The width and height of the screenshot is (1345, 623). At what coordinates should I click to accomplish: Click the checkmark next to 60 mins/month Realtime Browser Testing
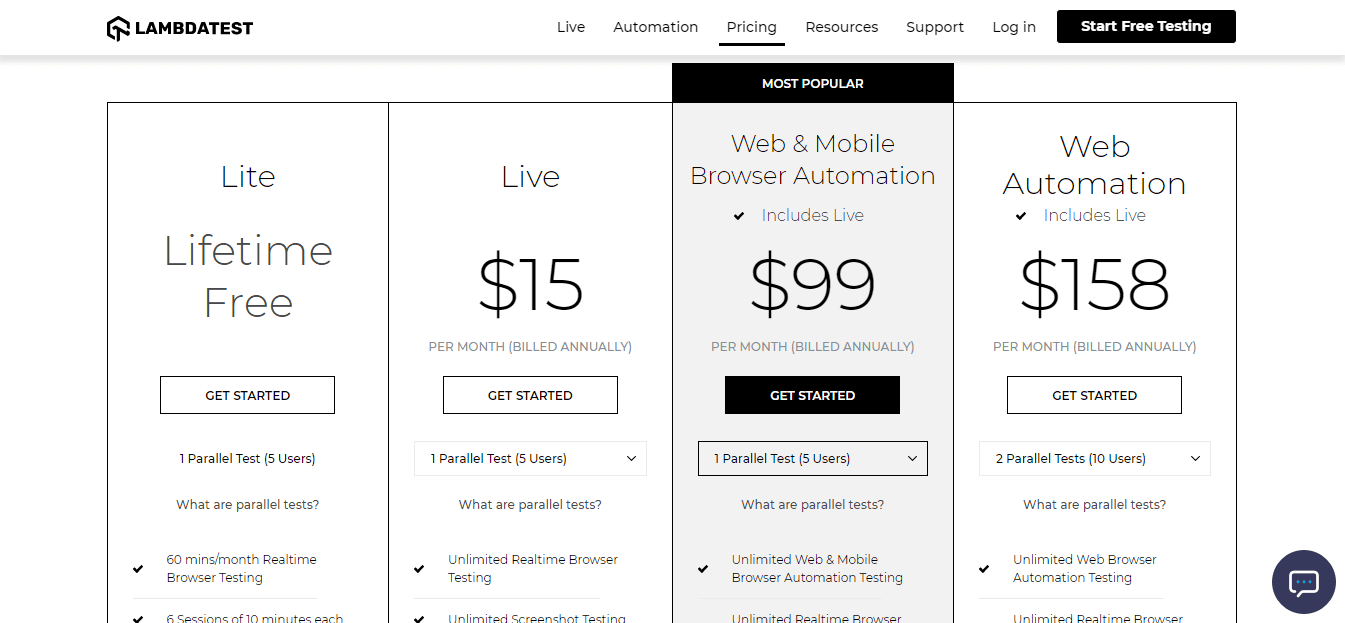137,569
